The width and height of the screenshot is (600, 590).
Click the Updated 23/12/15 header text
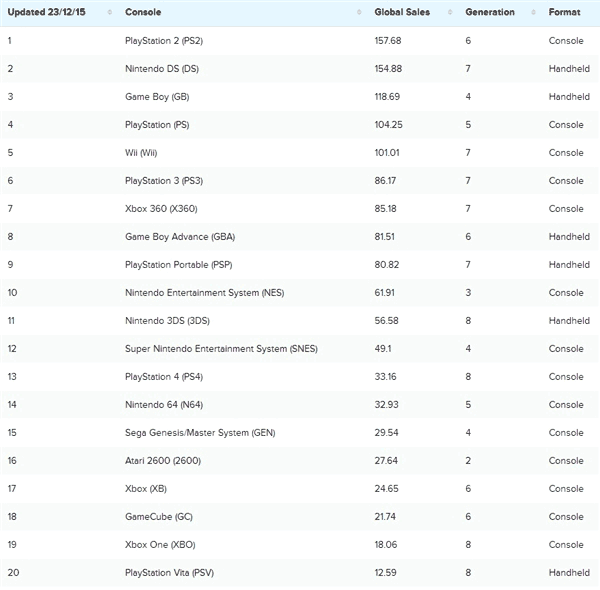pyautogui.click(x=46, y=12)
